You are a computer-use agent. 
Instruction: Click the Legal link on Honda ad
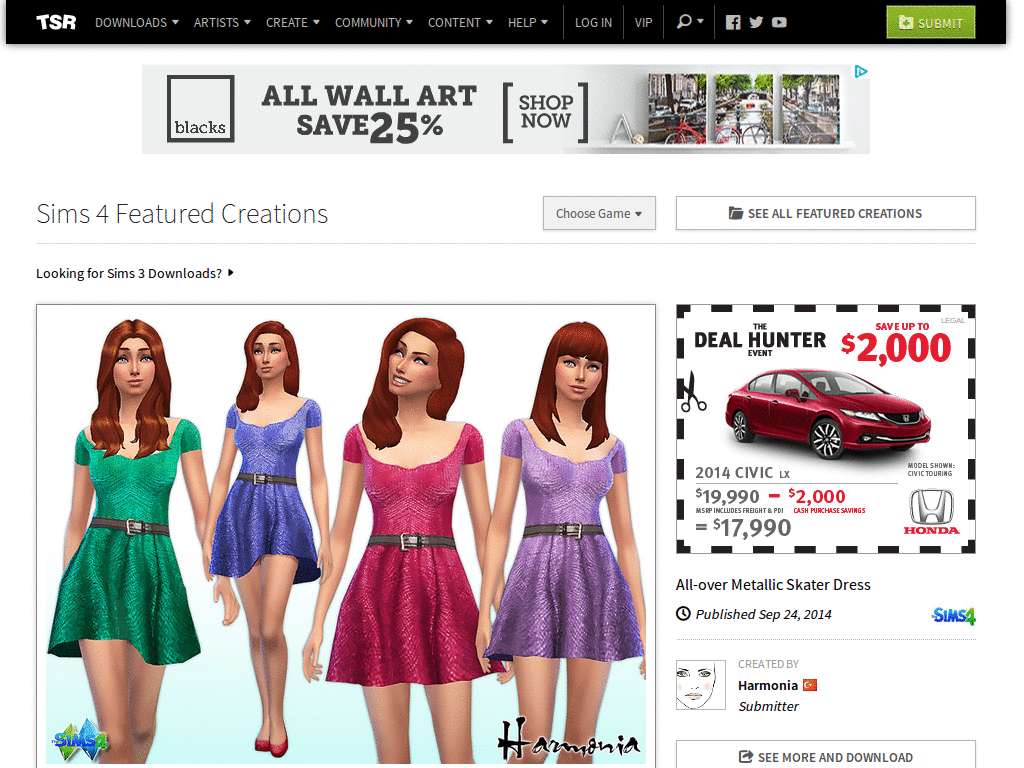(952, 320)
